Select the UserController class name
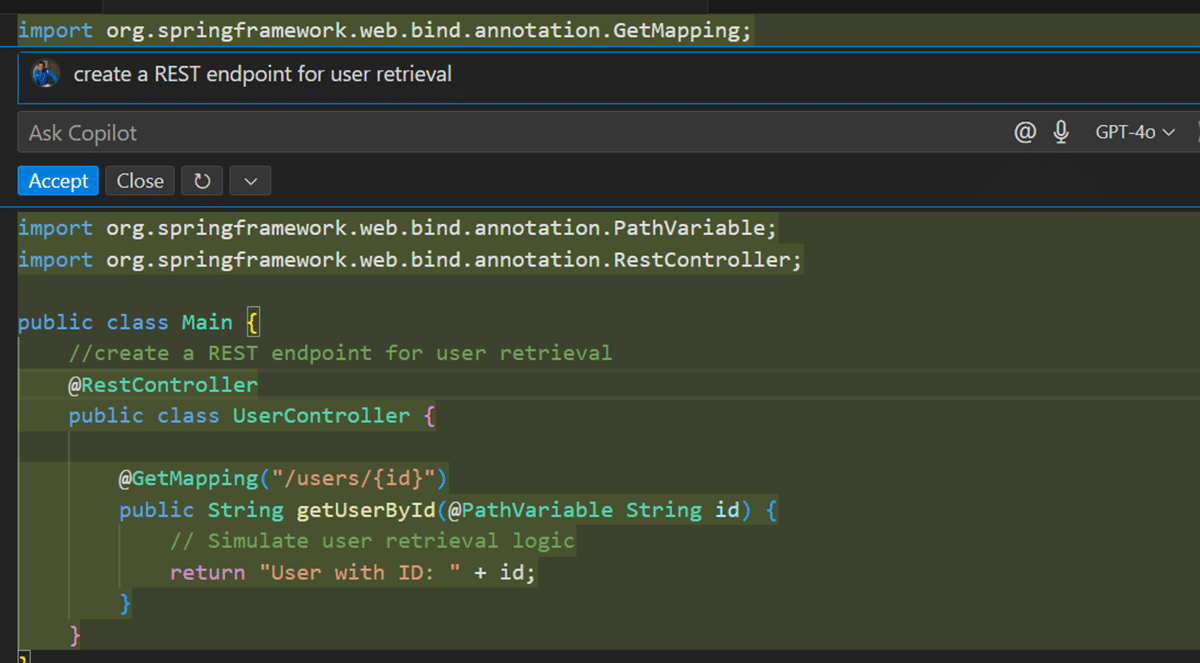Image resolution: width=1200 pixels, height=663 pixels. point(321,416)
